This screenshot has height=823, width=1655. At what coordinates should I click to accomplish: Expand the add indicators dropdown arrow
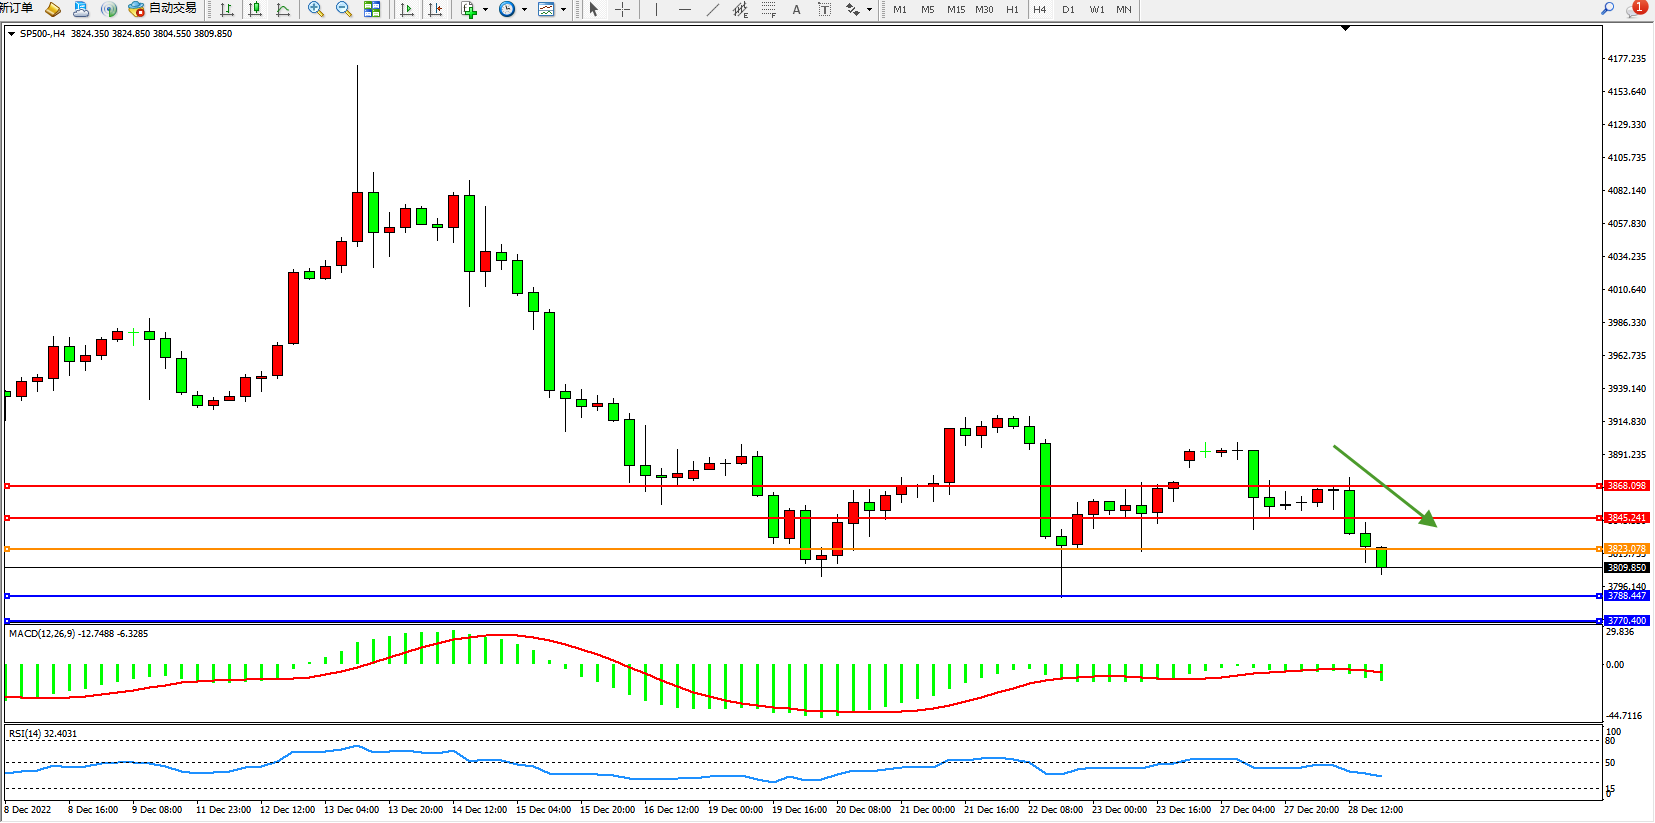[x=485, y=9]
